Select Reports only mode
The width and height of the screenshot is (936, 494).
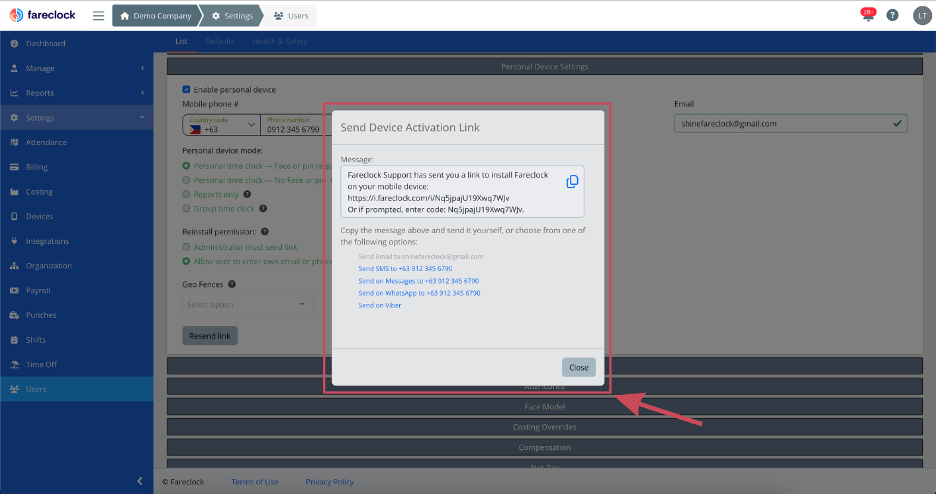[x=186, y=194]
